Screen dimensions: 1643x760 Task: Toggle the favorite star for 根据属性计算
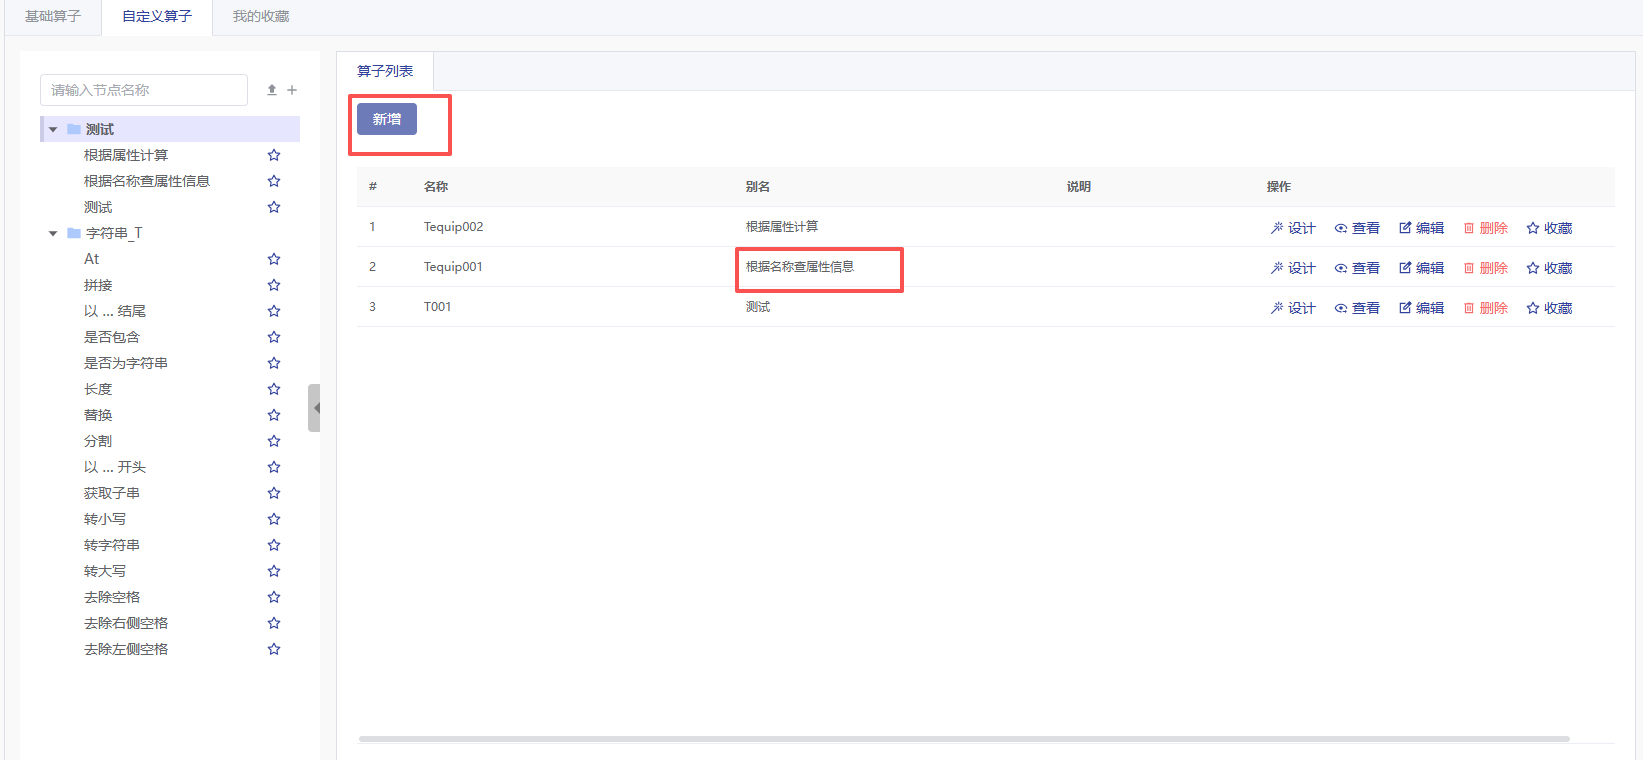click(274, 155)
